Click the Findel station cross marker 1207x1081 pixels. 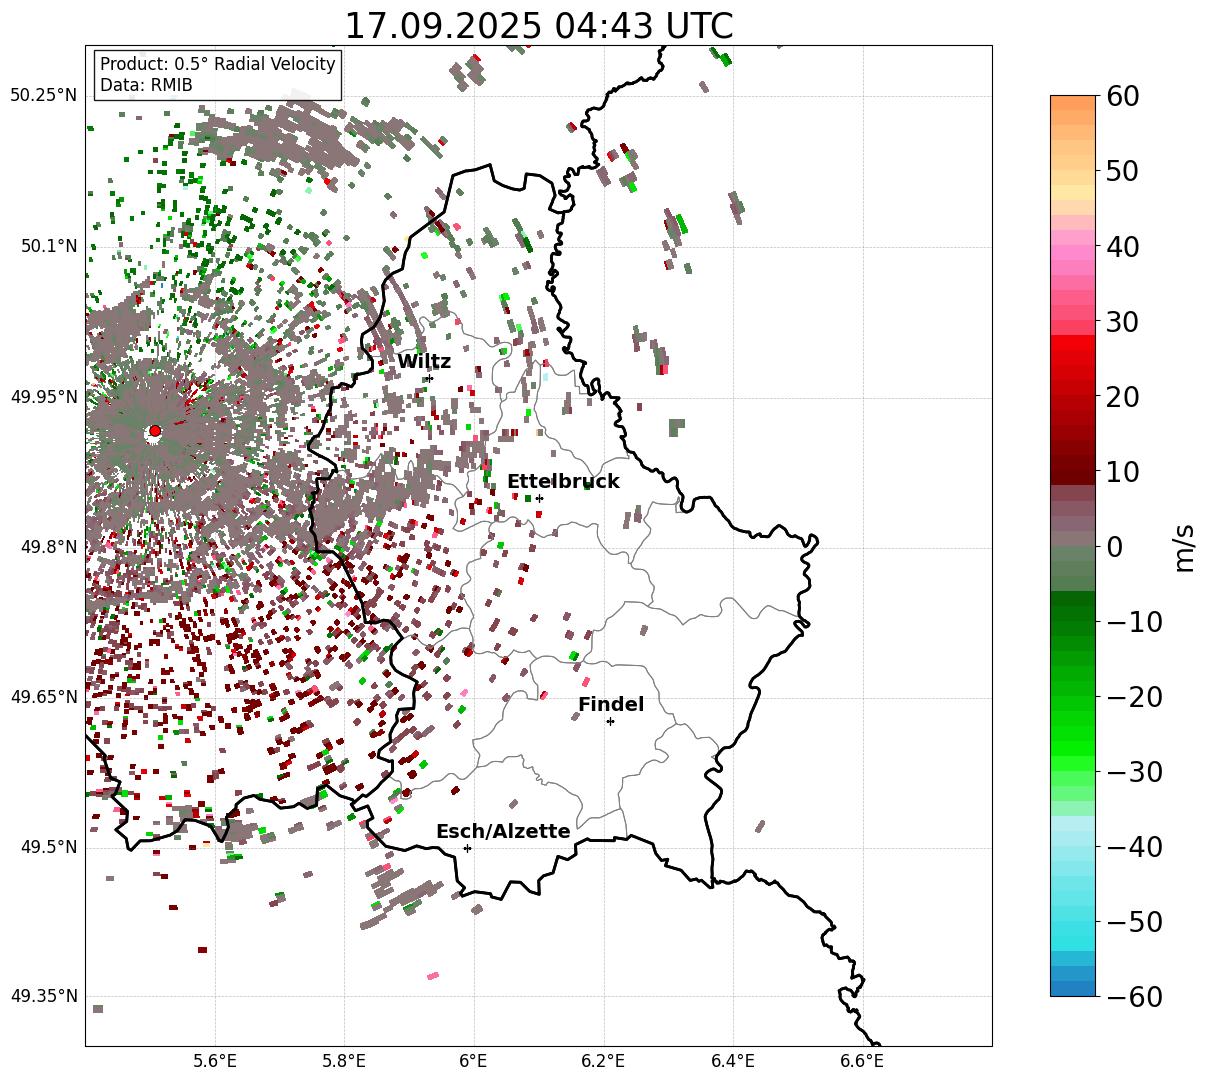click(610, 721)
